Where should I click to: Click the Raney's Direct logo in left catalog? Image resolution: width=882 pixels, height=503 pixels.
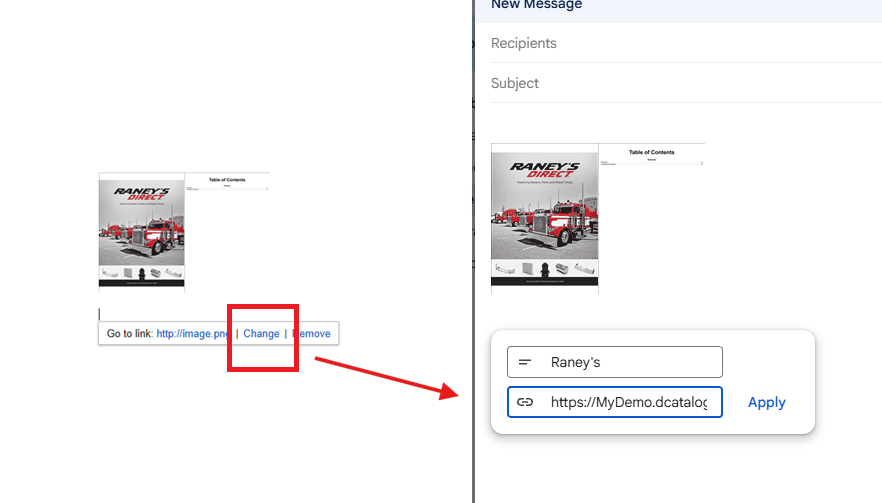tap(141, 192)
